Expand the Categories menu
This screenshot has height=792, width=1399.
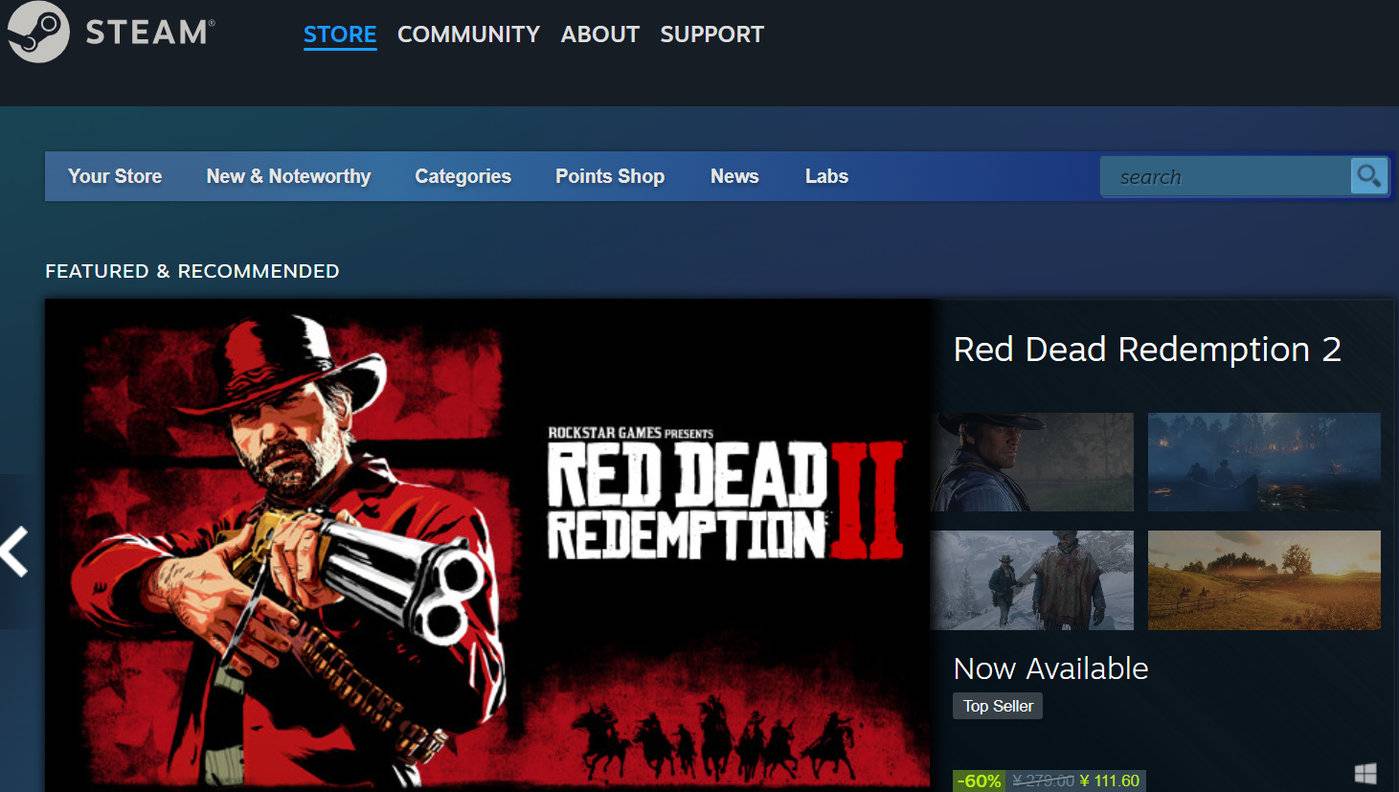point(463,176)
